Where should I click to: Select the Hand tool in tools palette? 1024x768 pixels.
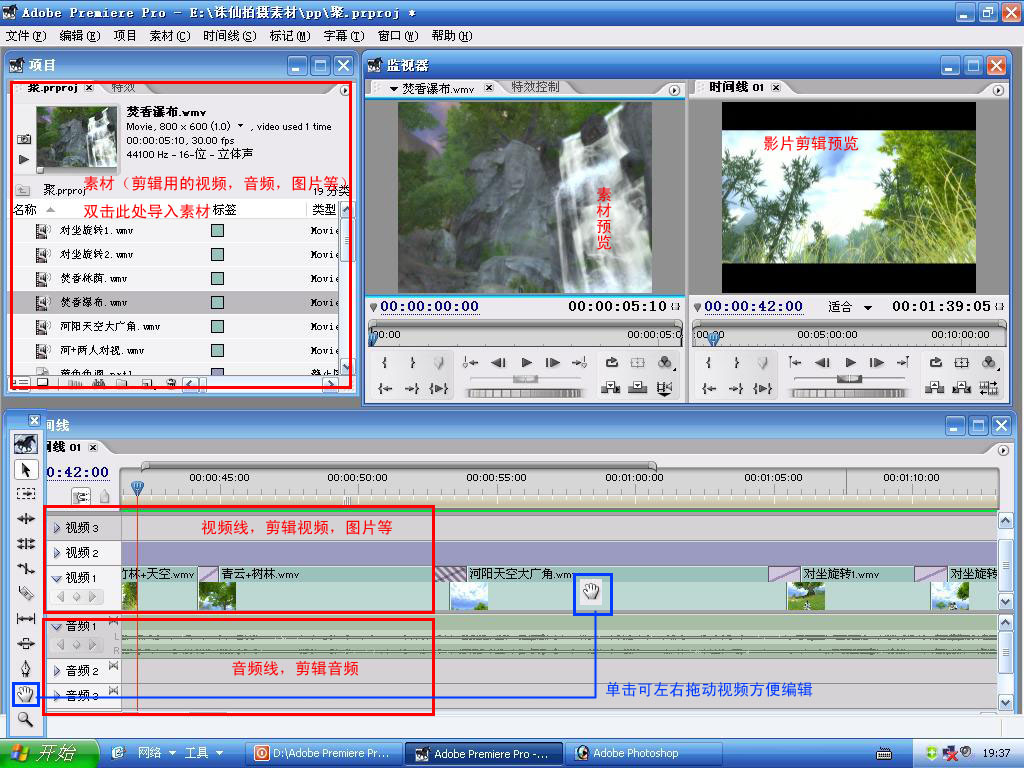click(x=25, y=694)
